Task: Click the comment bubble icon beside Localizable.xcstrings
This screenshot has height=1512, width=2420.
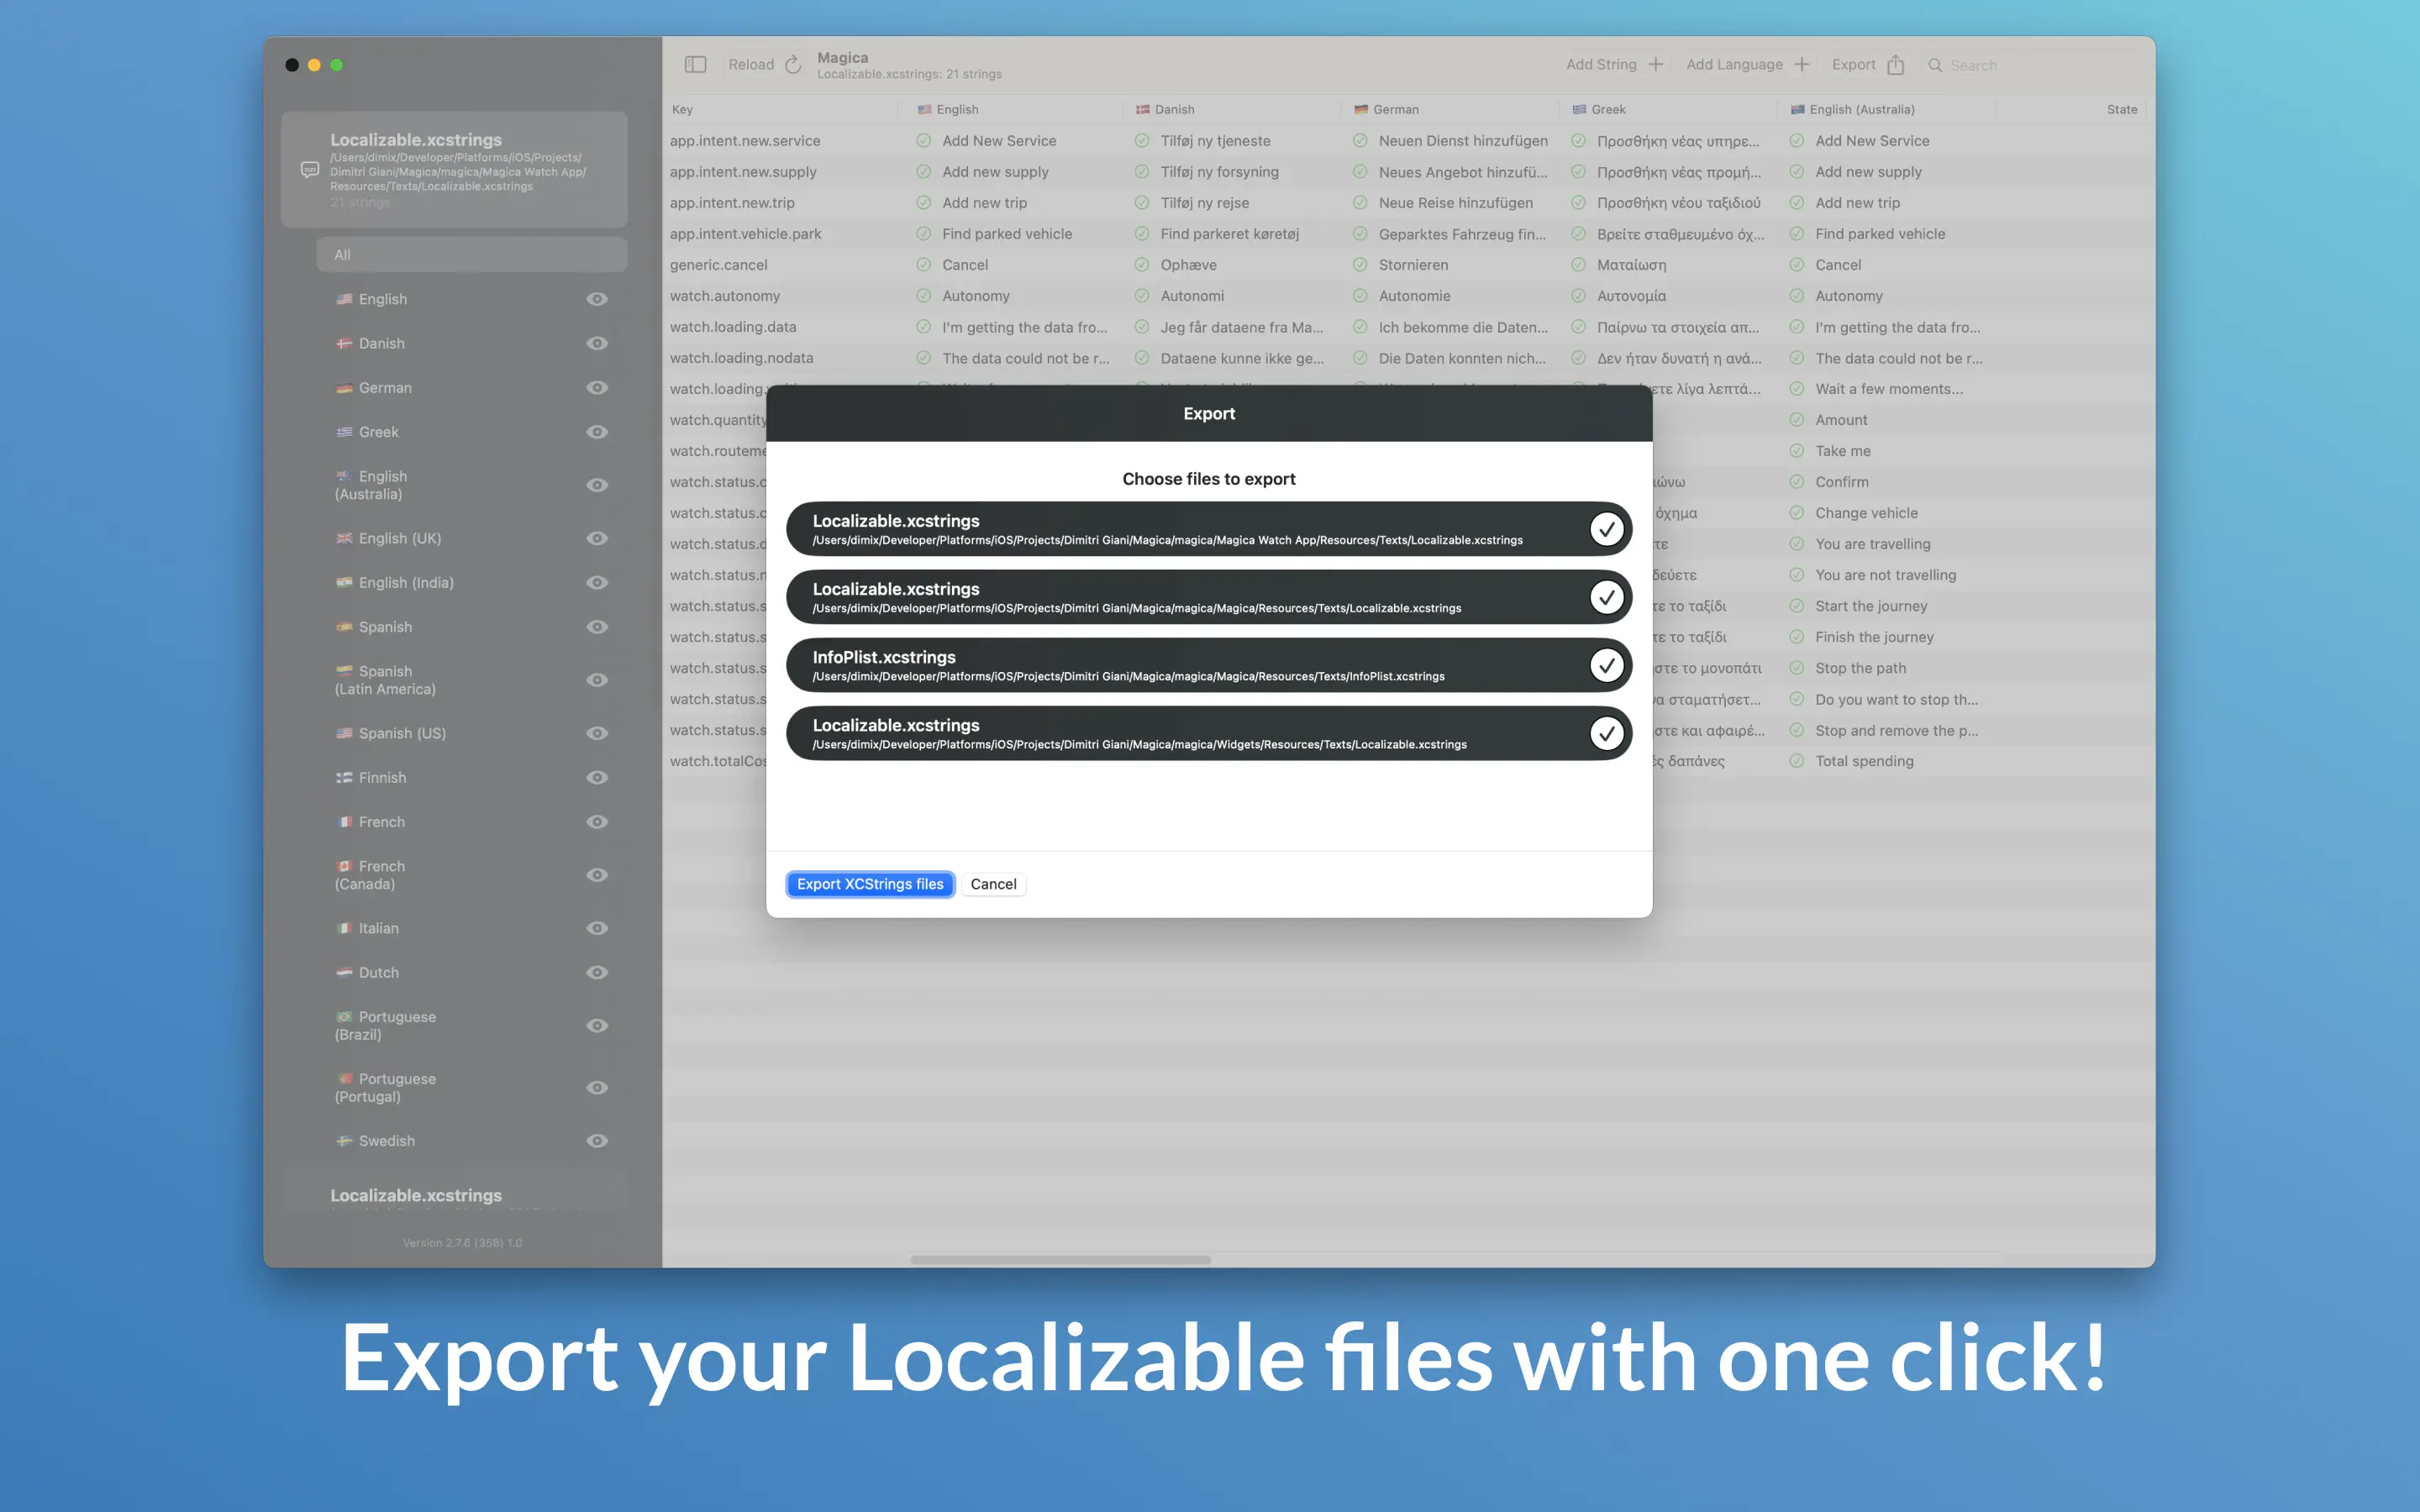Action: pyautogui.click(x=310, y=170)
